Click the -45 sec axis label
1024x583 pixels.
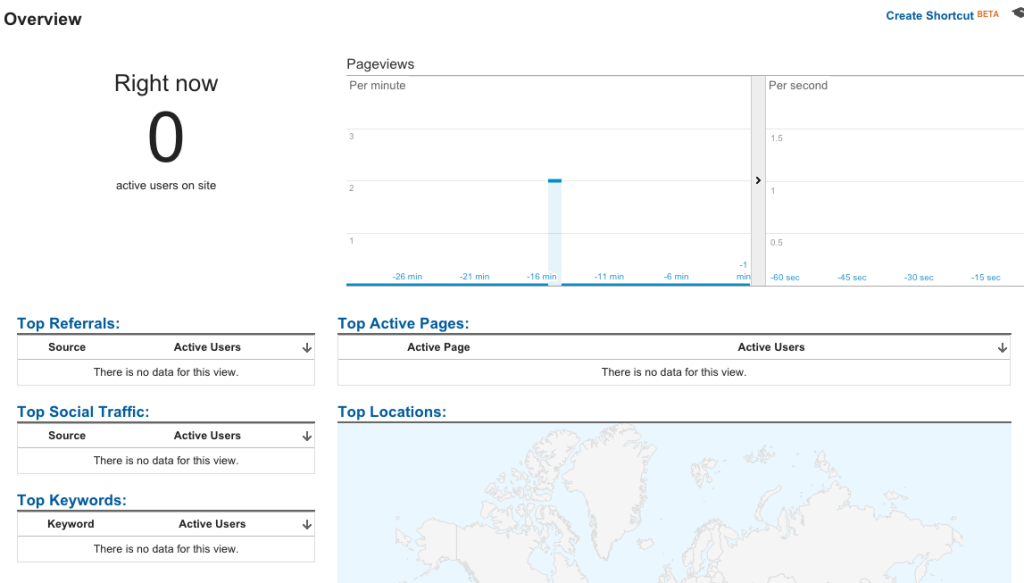point(852,277)
